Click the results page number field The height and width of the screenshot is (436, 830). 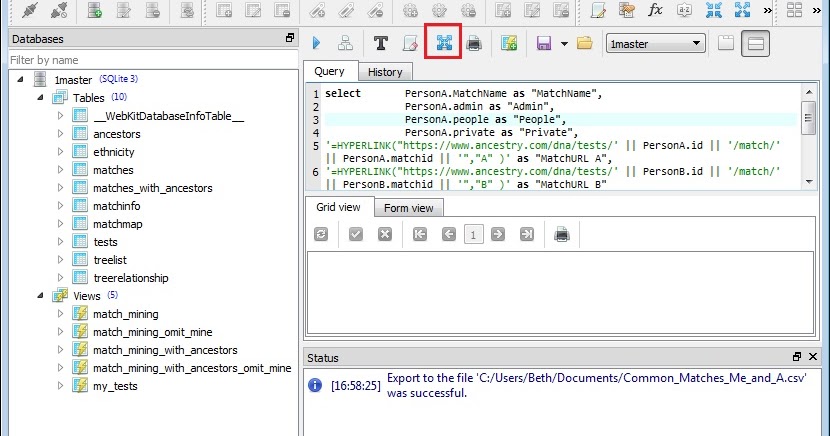point(473,234)
